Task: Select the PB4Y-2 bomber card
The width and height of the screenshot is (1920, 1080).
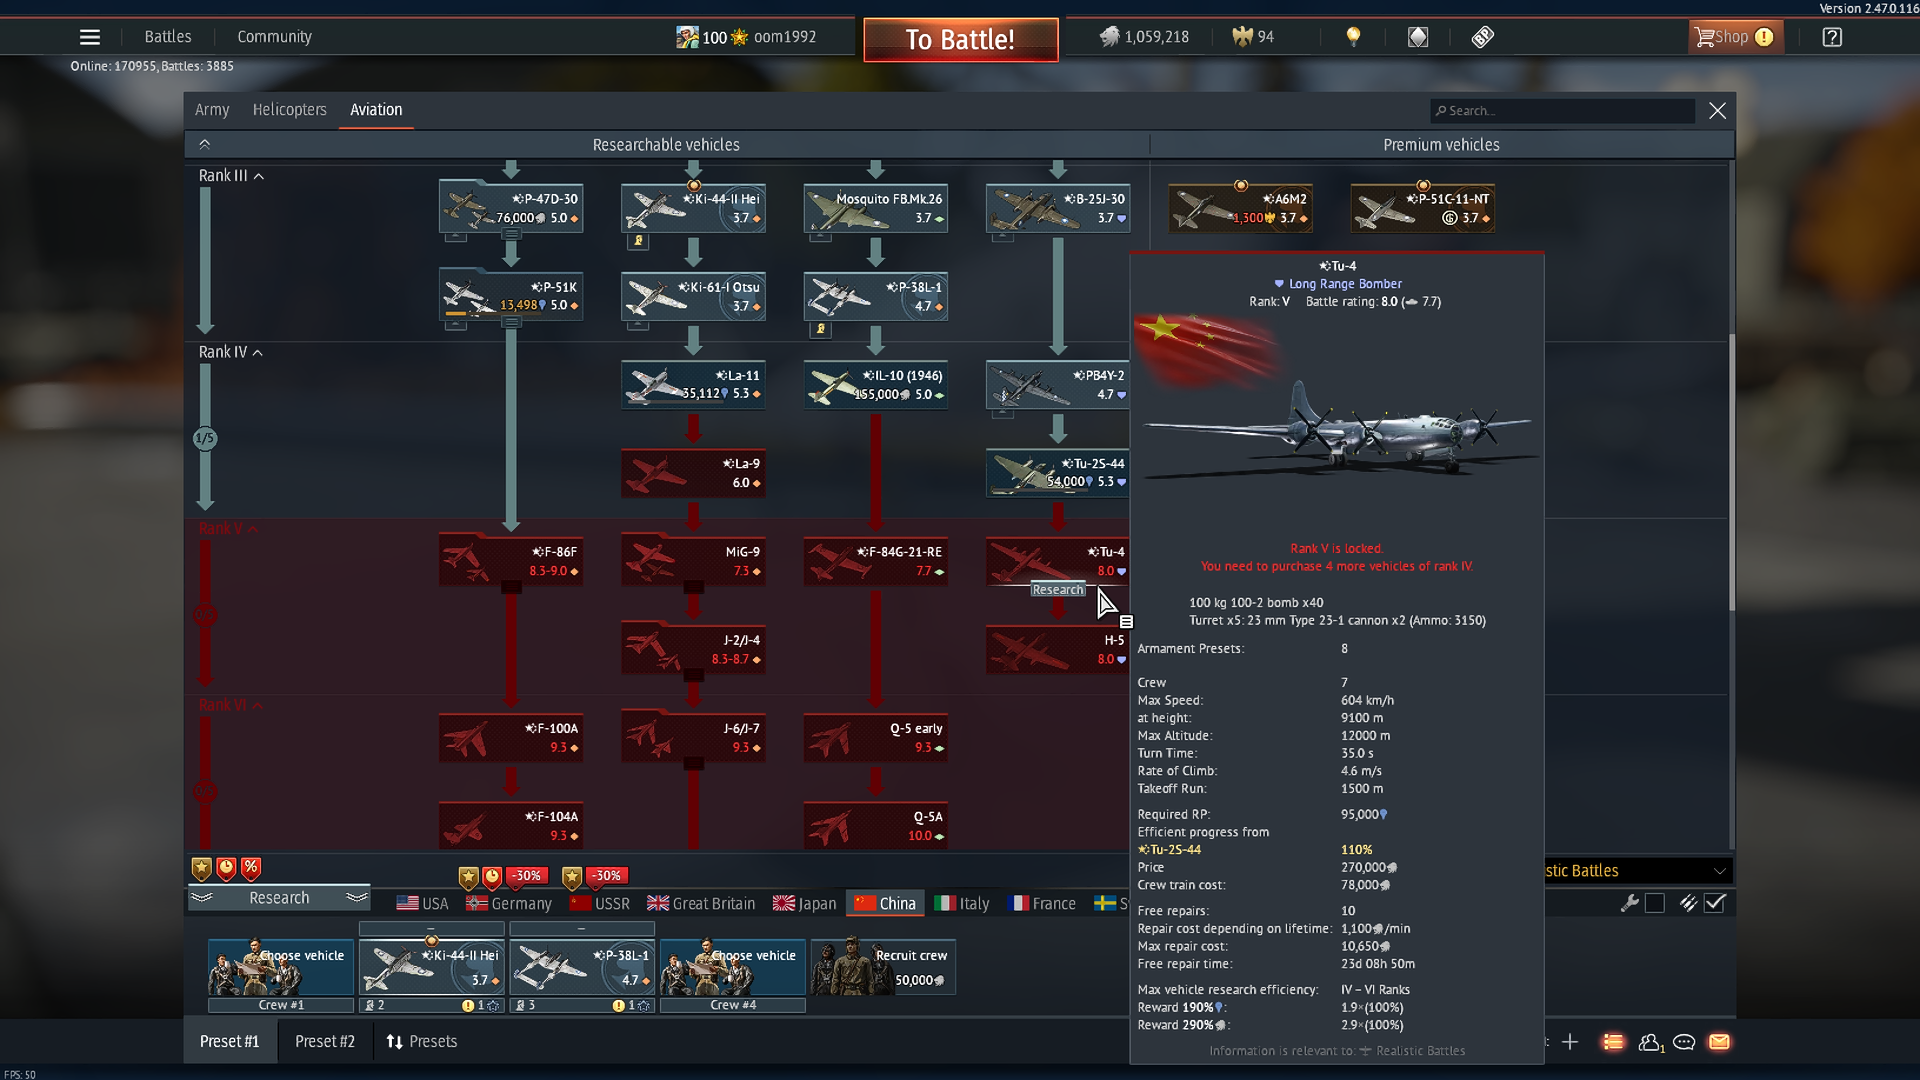Action: [x=1058, y=384]
